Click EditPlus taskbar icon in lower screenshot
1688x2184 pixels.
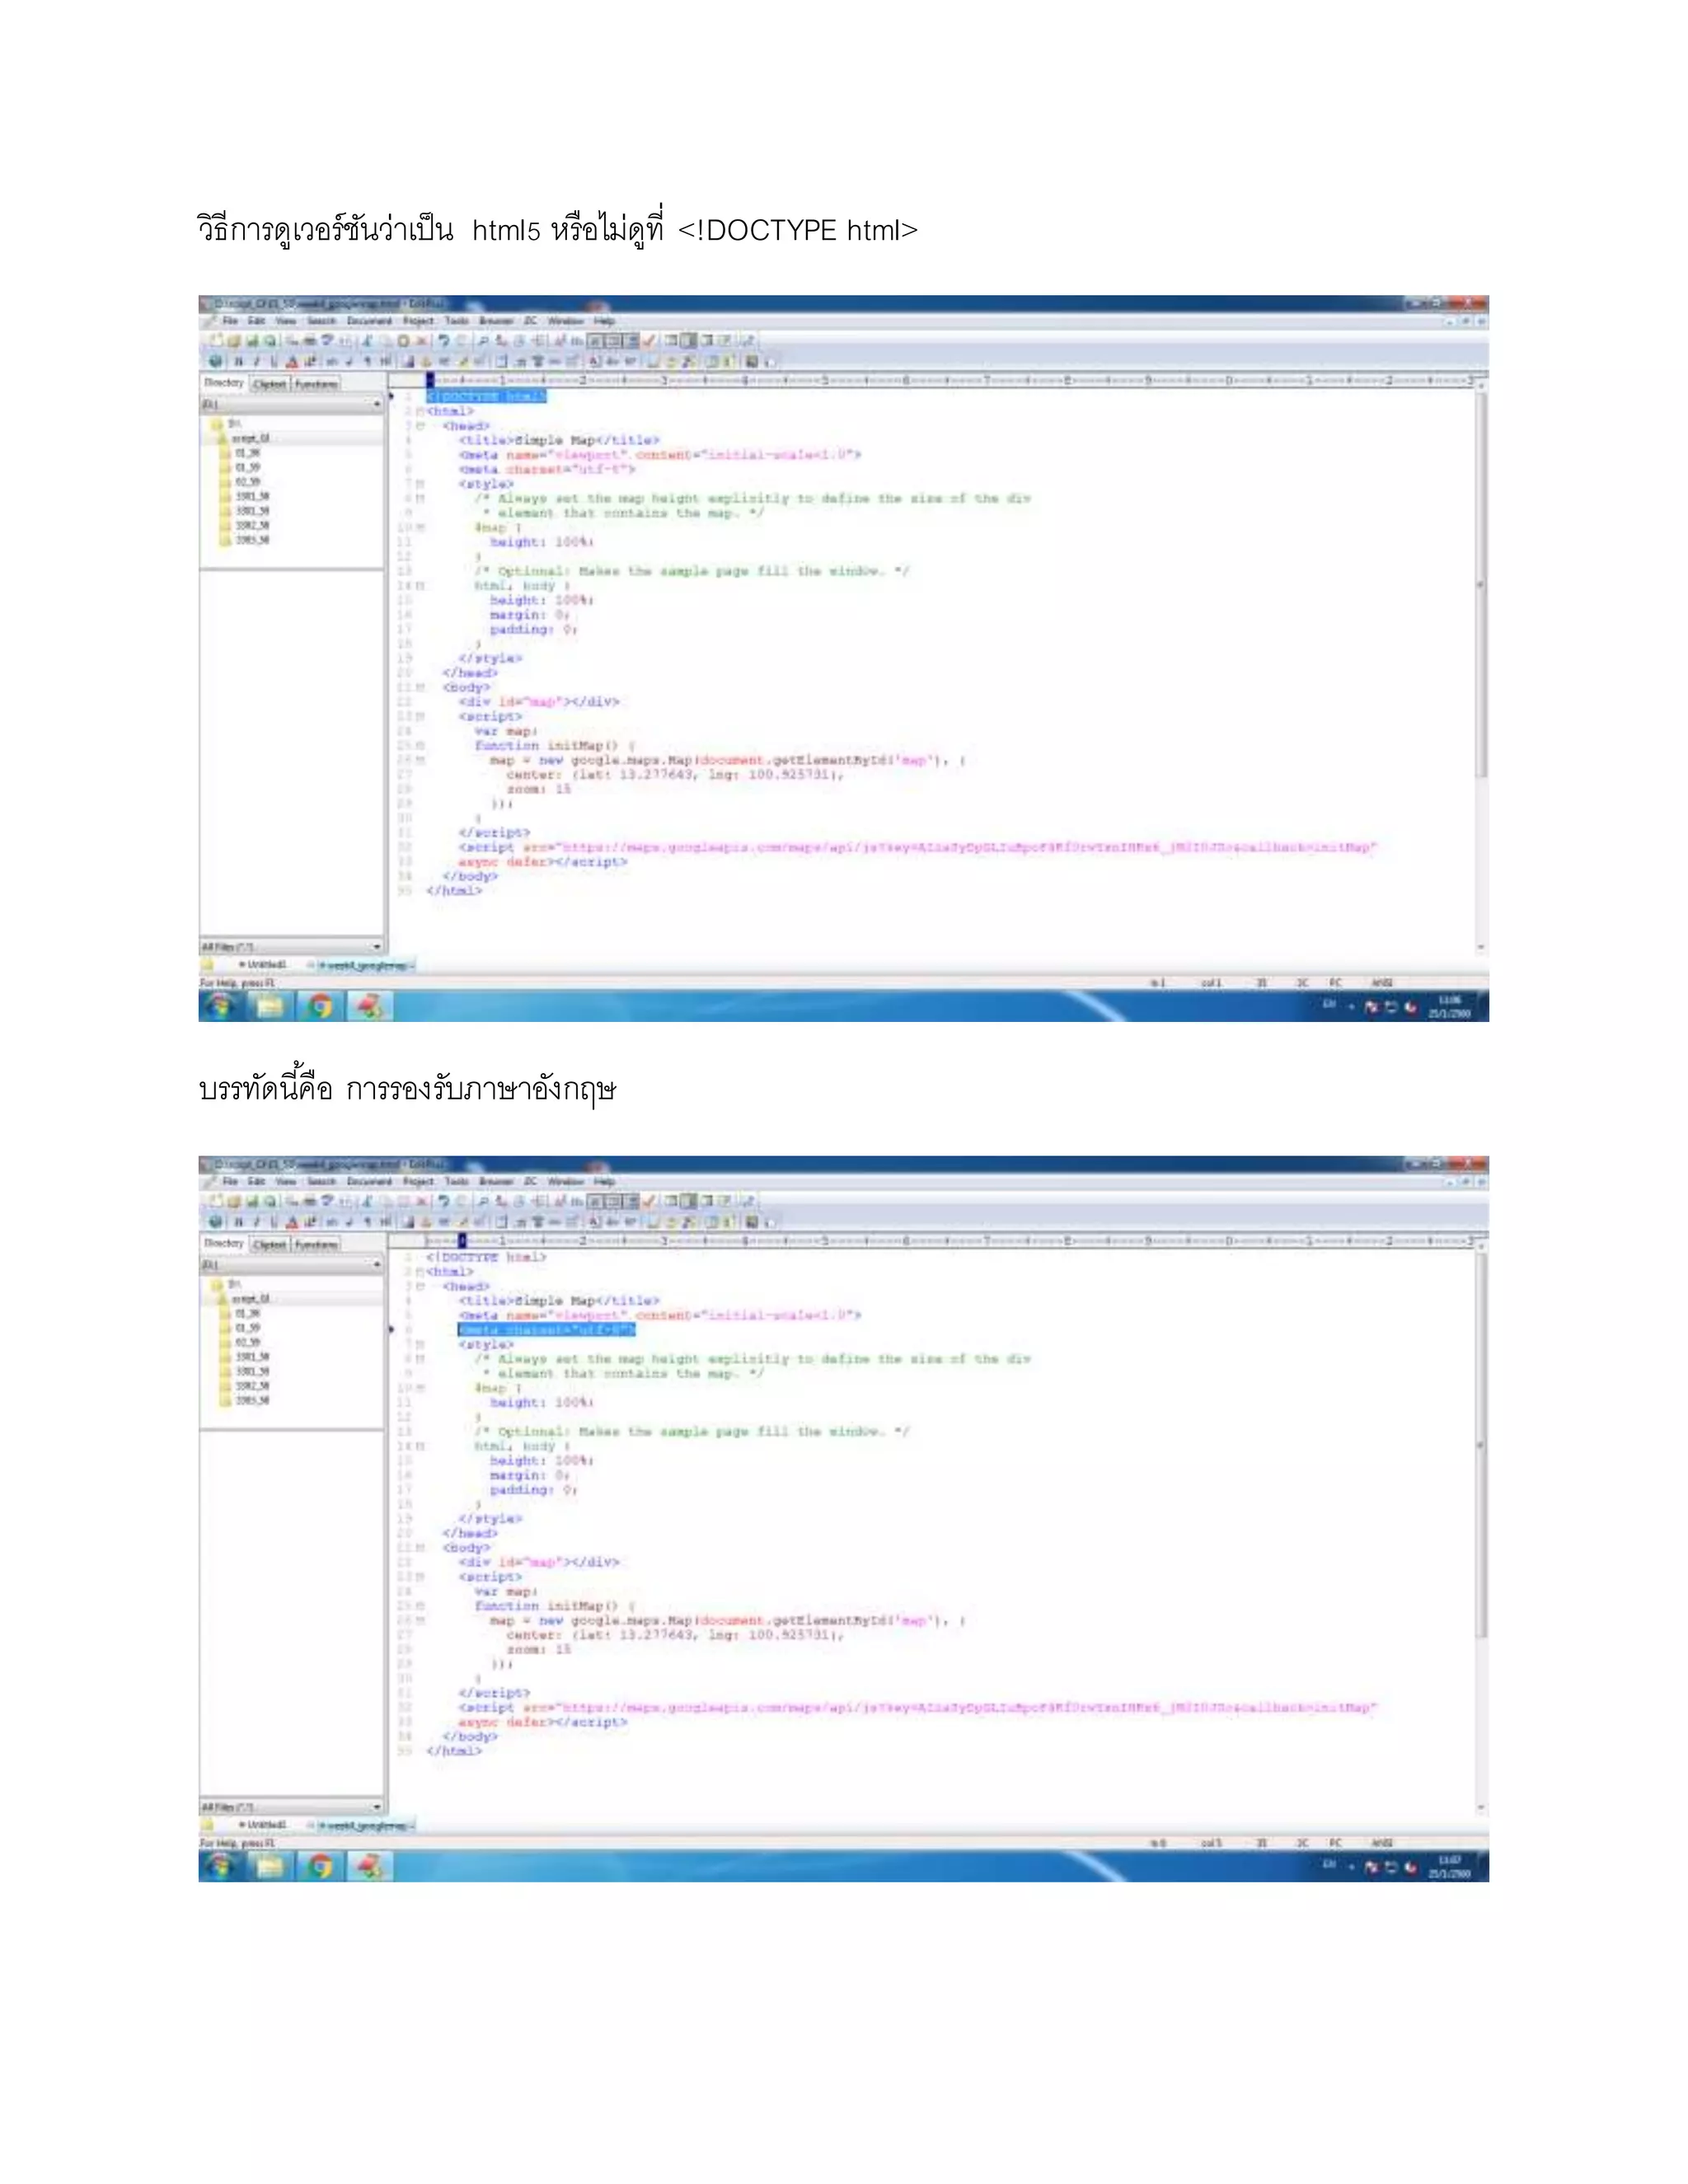369,1866
